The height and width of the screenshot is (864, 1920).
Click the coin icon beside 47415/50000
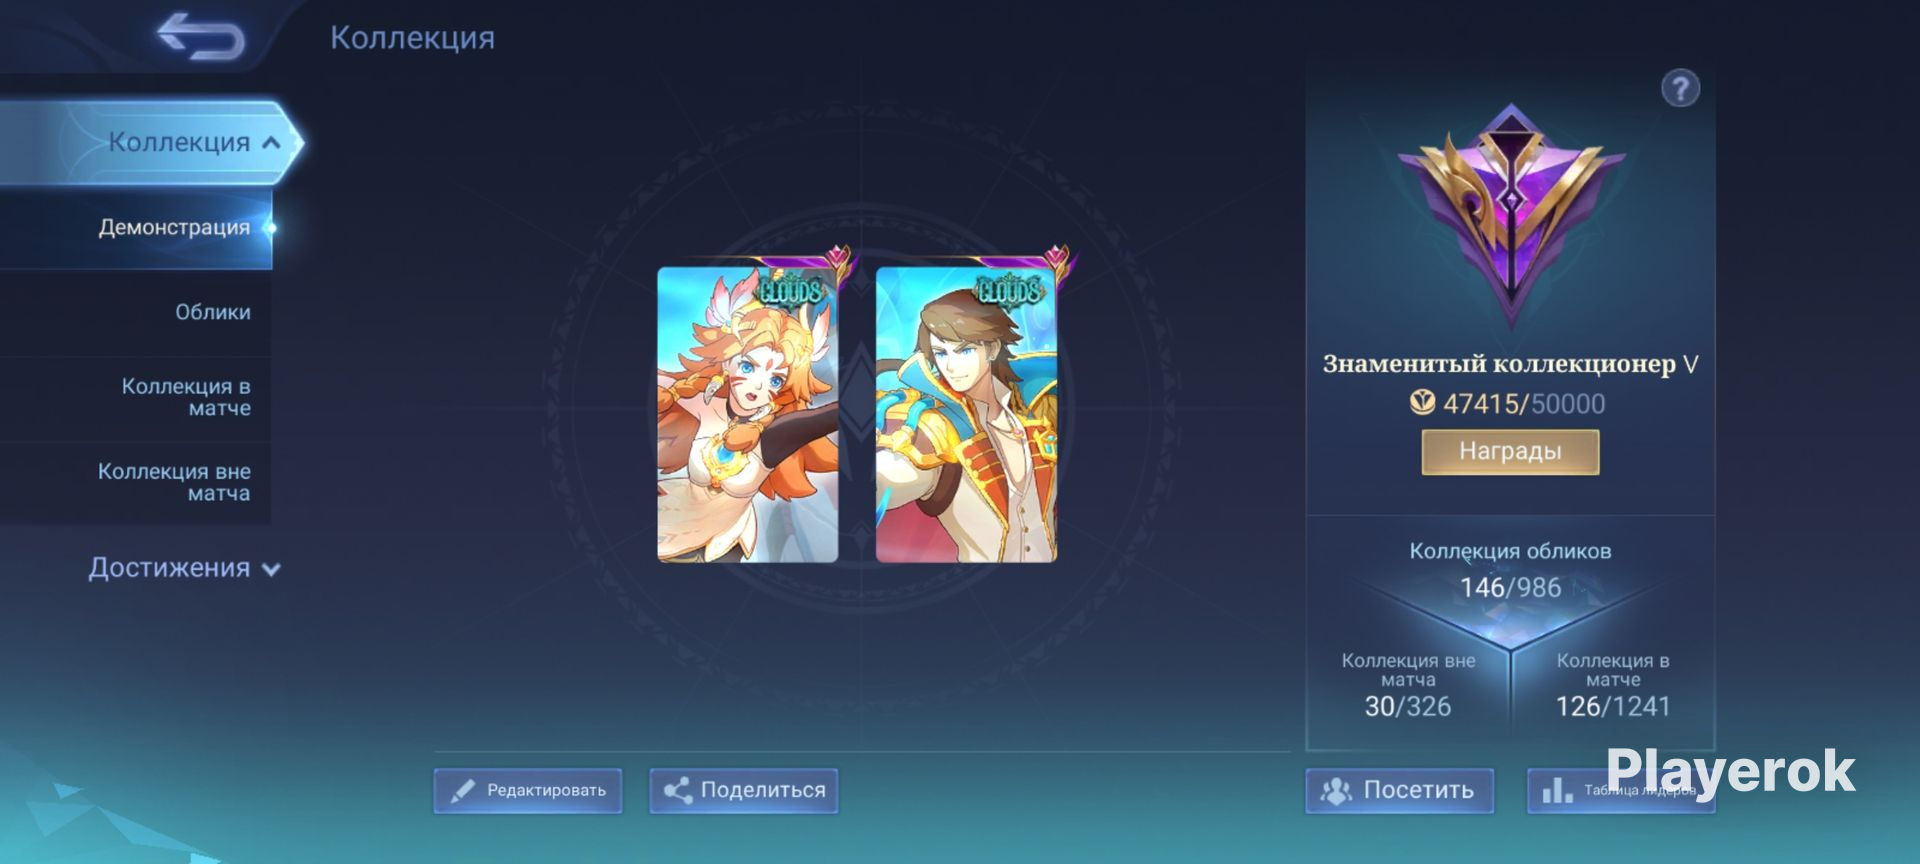click(x=1422, y=402)
